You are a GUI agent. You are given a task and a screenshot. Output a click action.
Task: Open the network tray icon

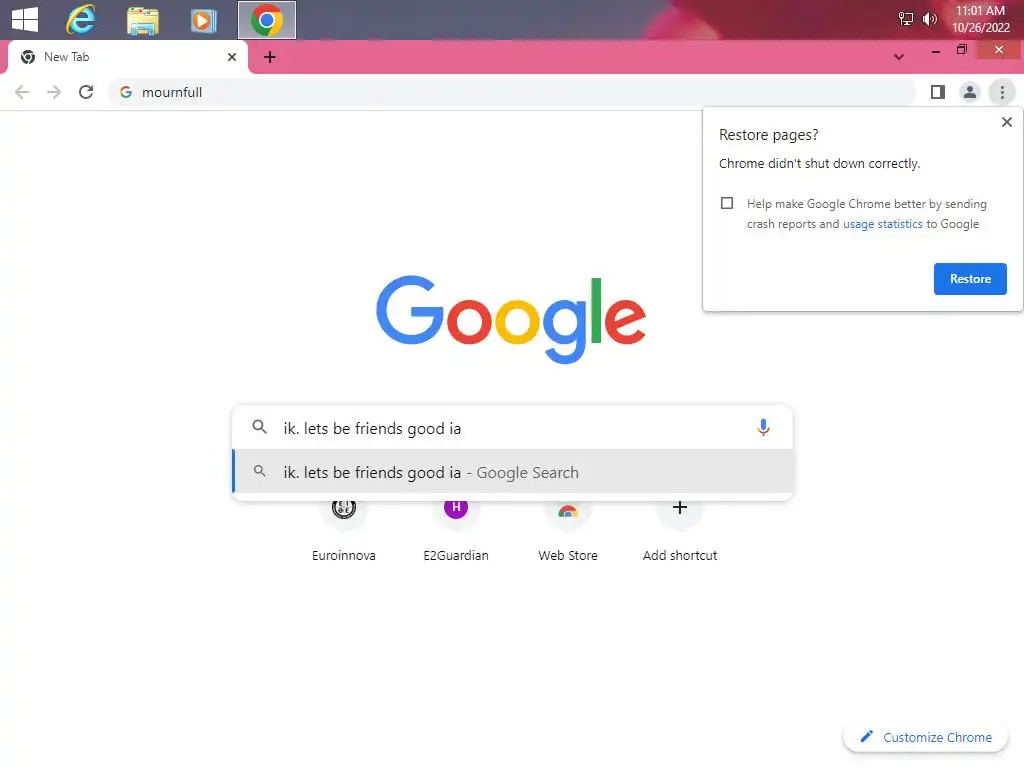pos(906,19)
